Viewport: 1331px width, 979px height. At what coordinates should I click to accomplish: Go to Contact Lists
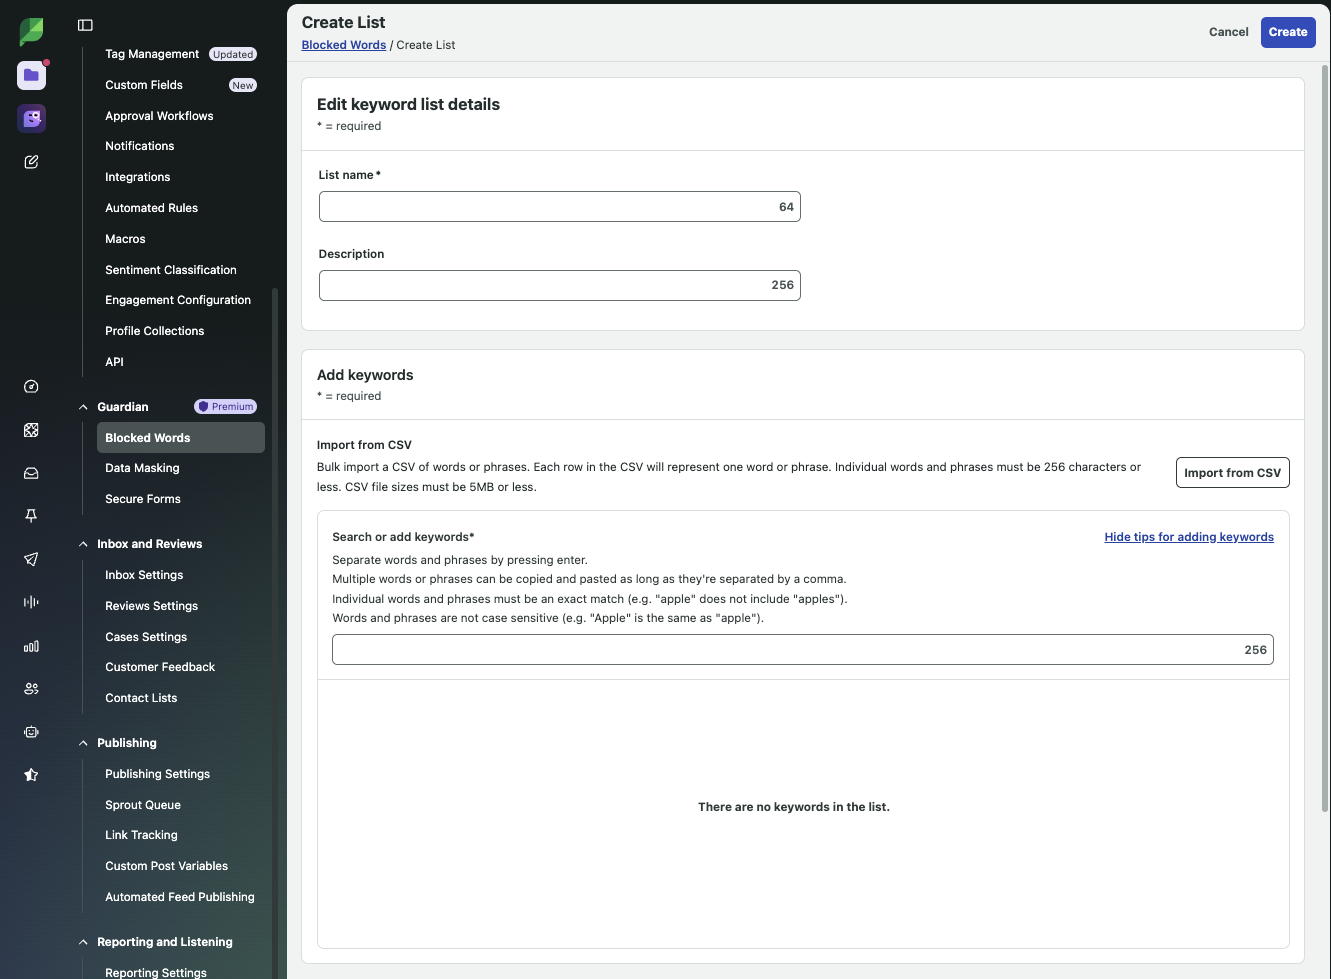pyautogui.click(x=141, y=698)
